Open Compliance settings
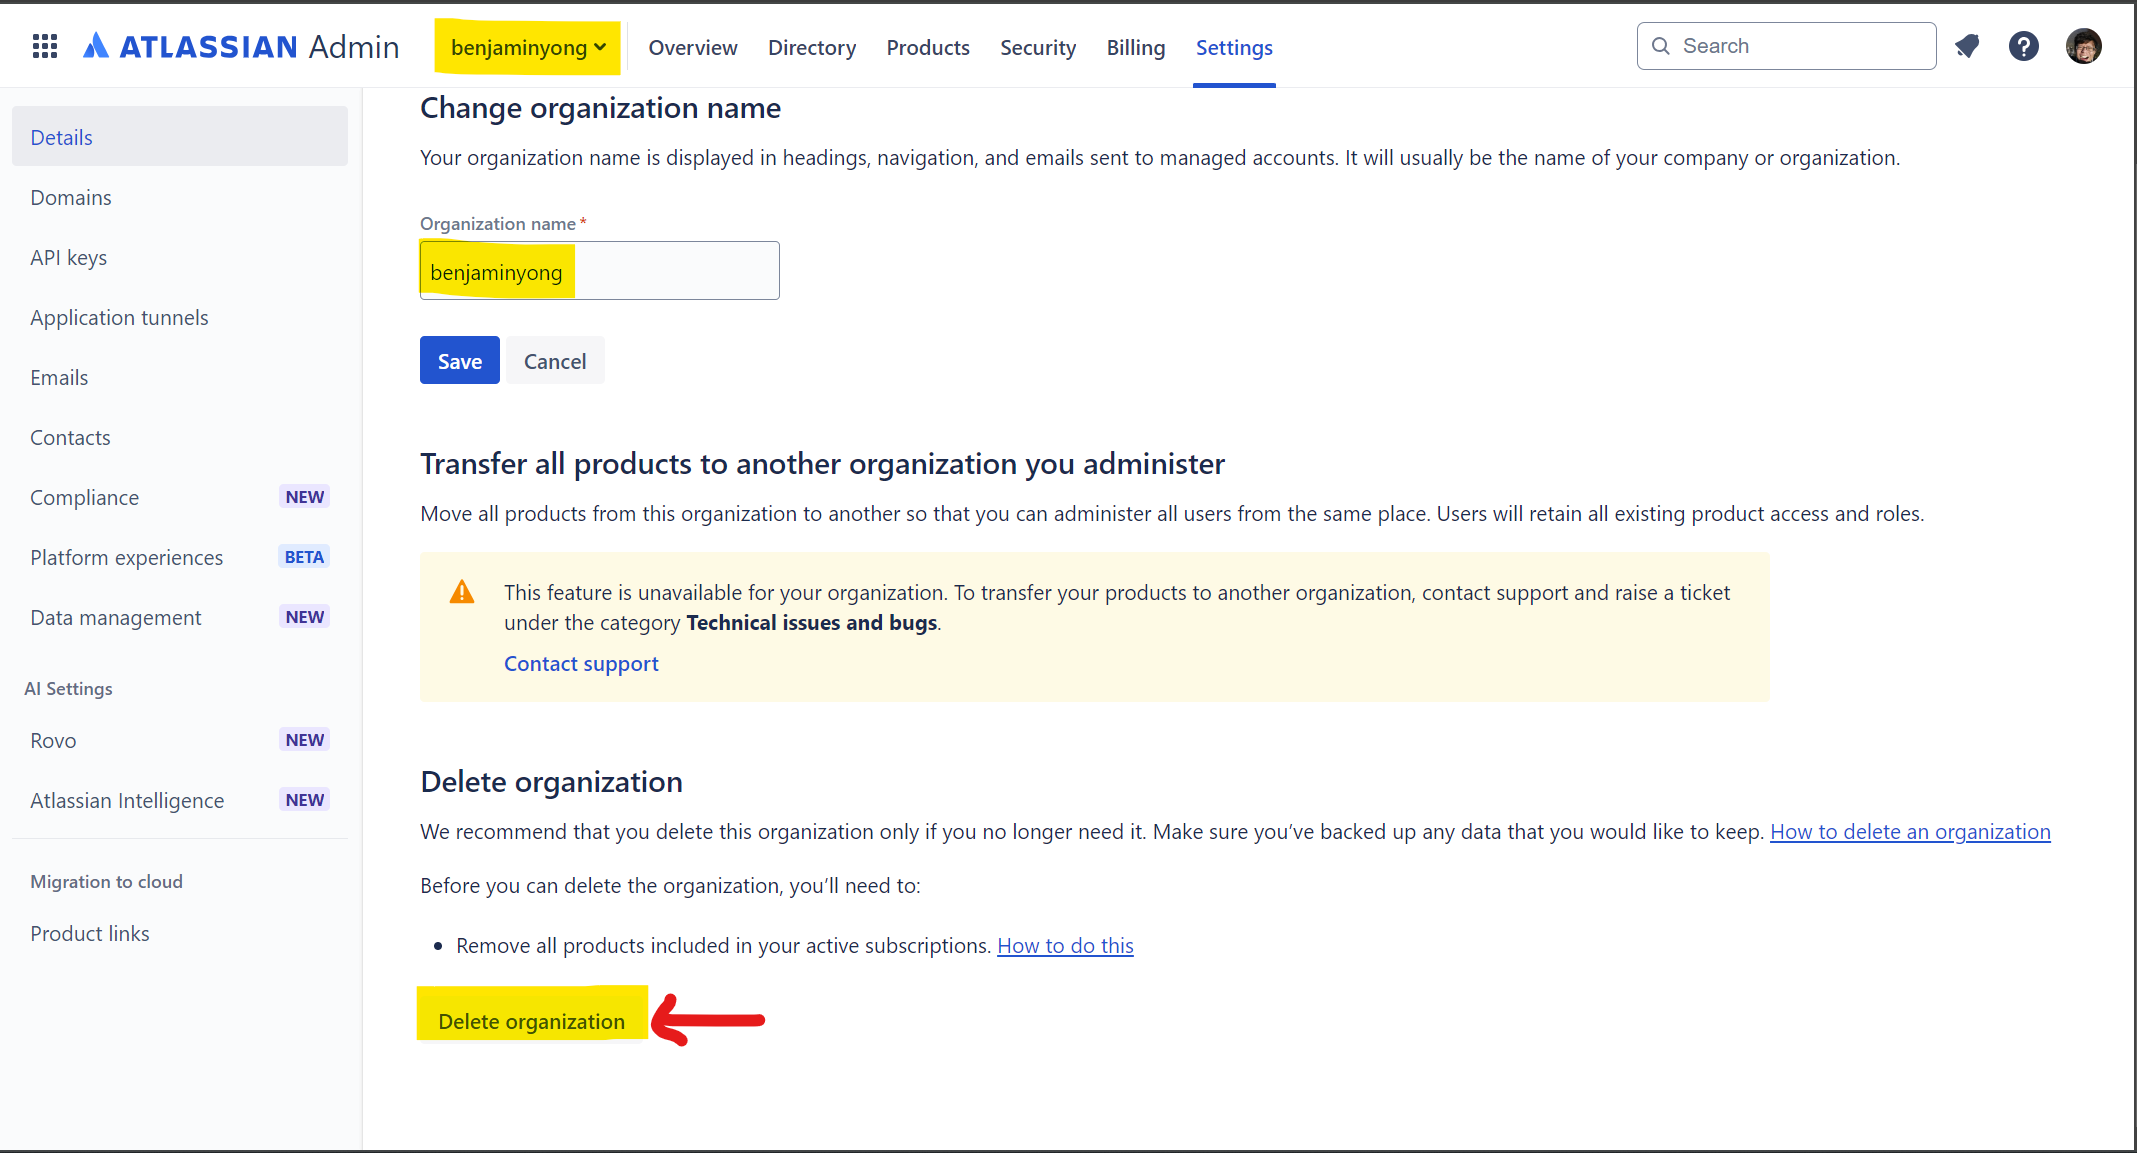Image resolution: width=2137 pixels, height=1153 pixels. (x=180, y=497)
